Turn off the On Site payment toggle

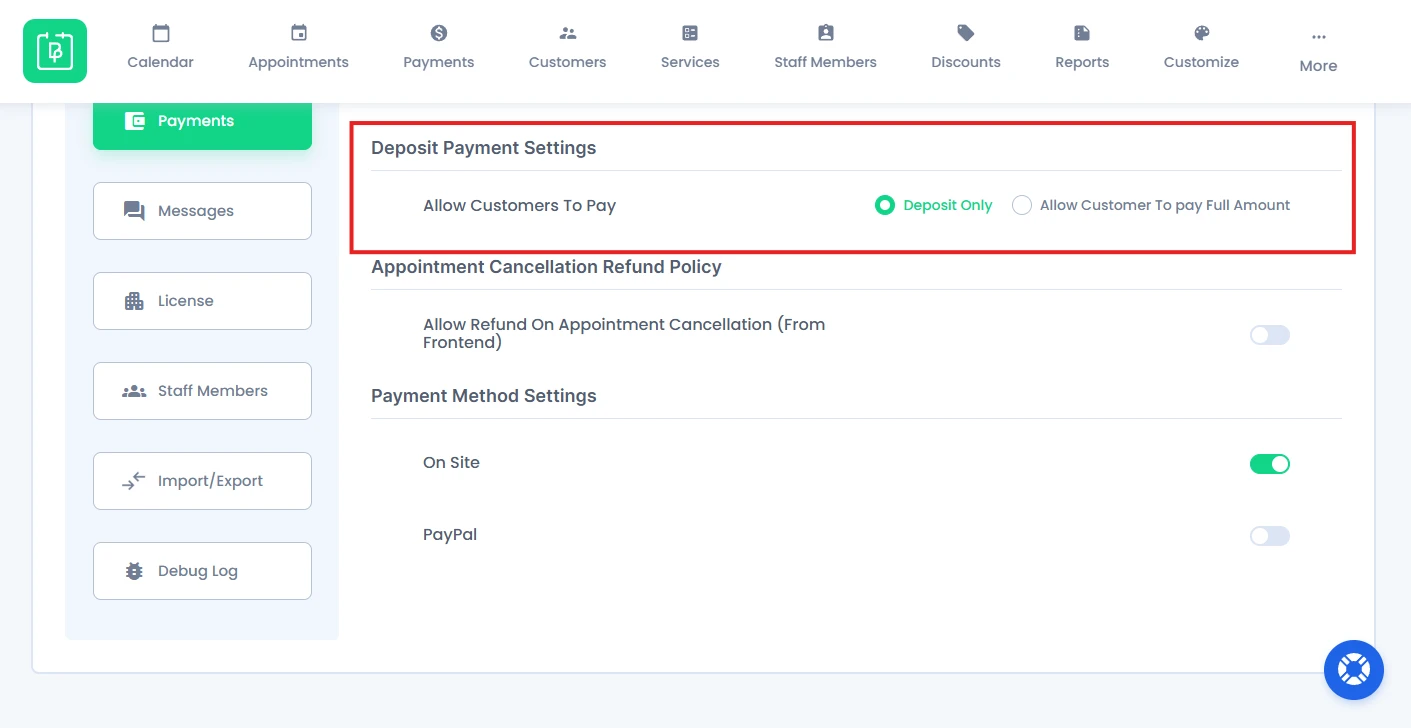pyautogui.click(x=1270, y=464)
